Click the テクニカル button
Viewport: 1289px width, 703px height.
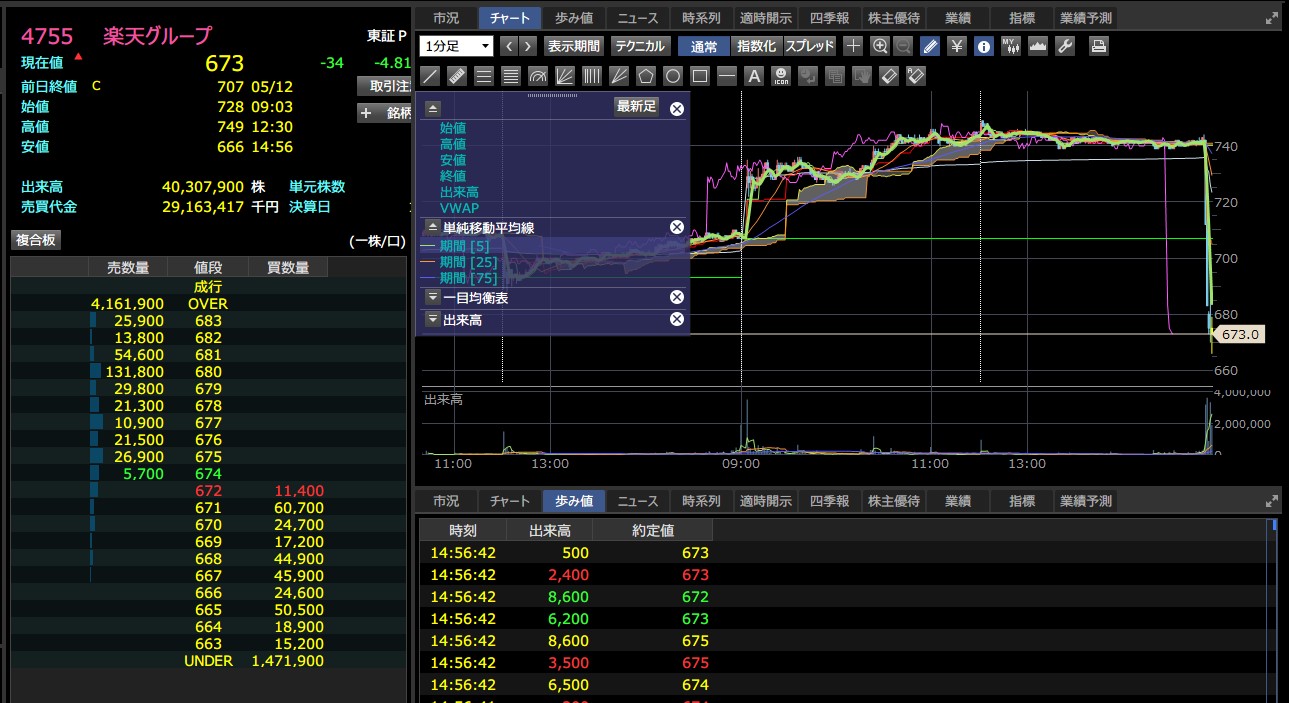[x=639, y=46]
